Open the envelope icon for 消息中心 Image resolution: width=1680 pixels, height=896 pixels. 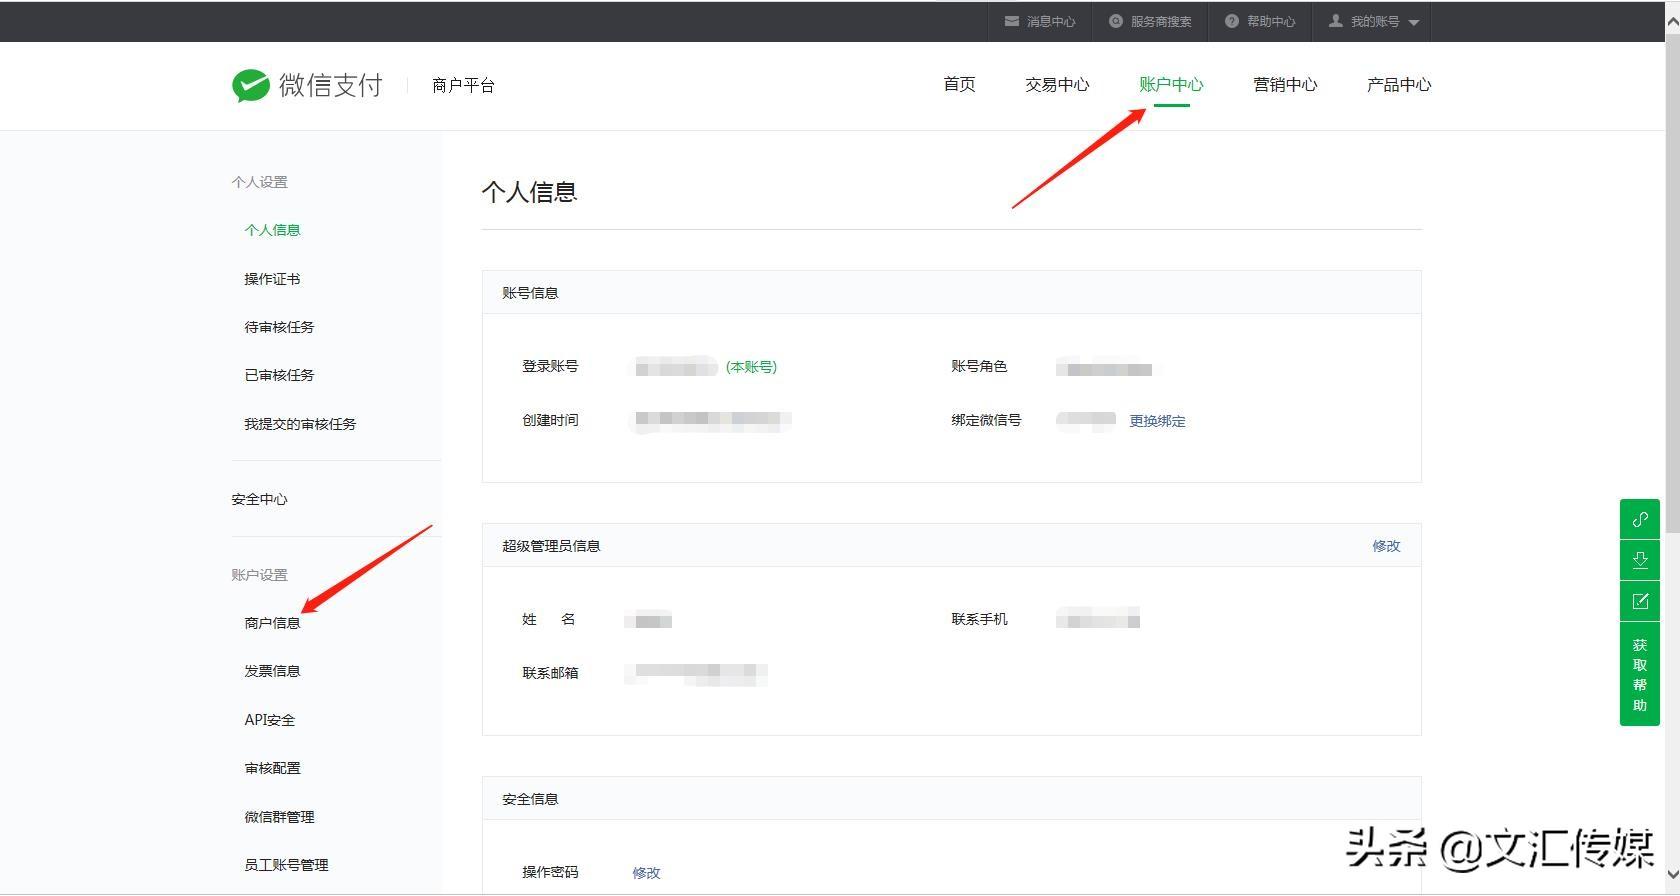tap(1012, 21)
